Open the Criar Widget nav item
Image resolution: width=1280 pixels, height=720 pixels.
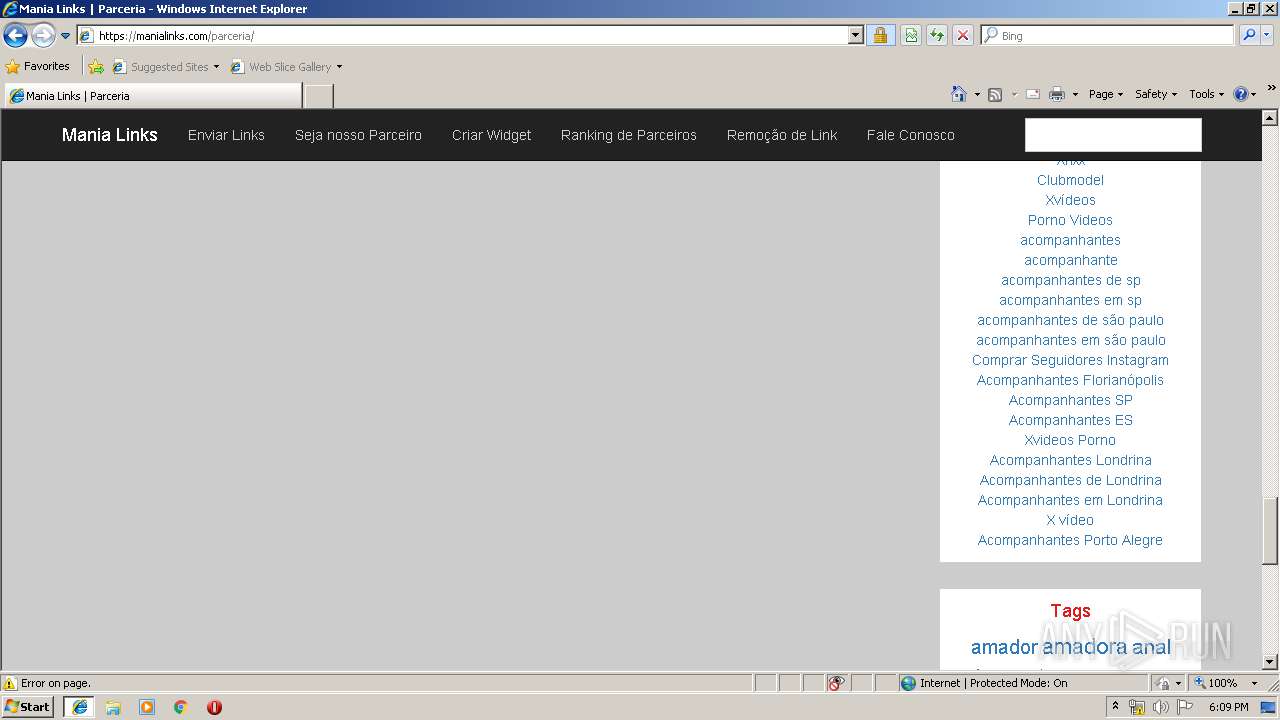491,135
